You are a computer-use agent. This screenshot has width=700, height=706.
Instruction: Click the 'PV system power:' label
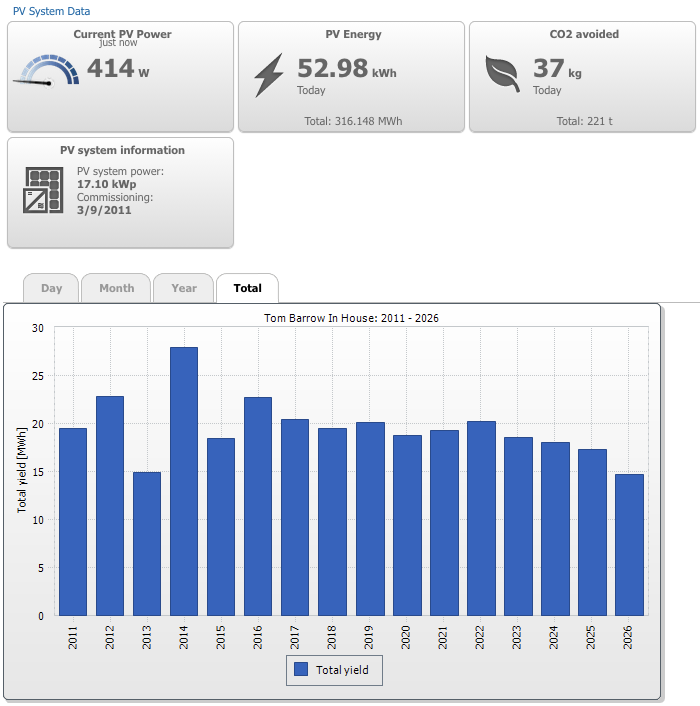(120, 172)
